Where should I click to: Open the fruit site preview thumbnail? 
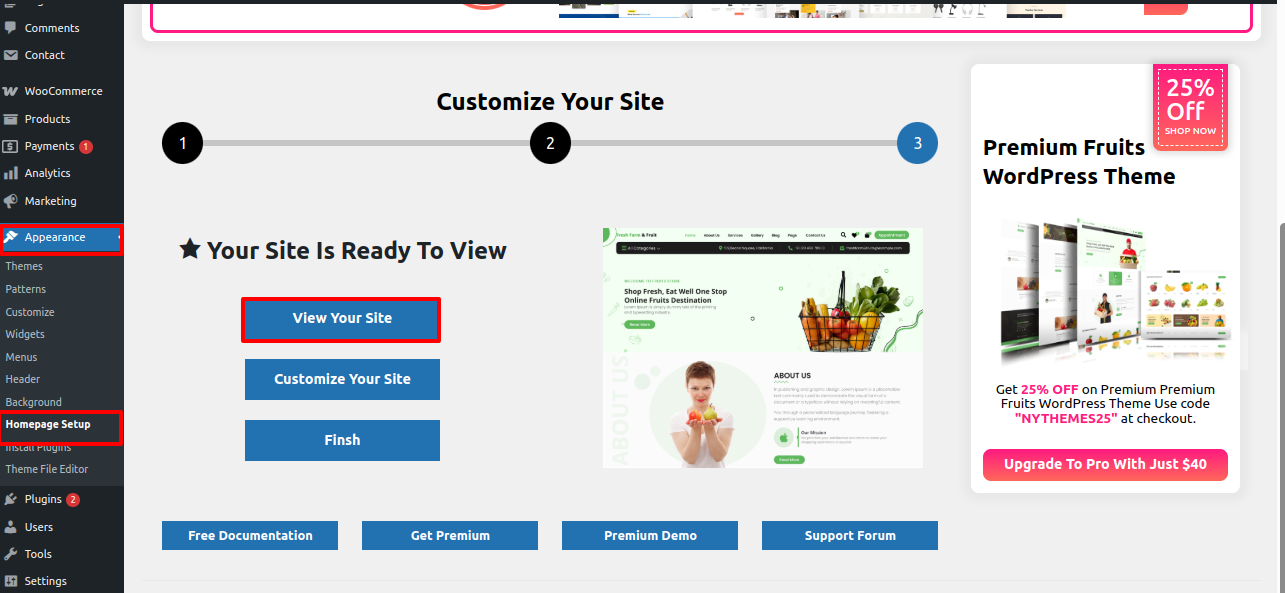pos(763,348)
